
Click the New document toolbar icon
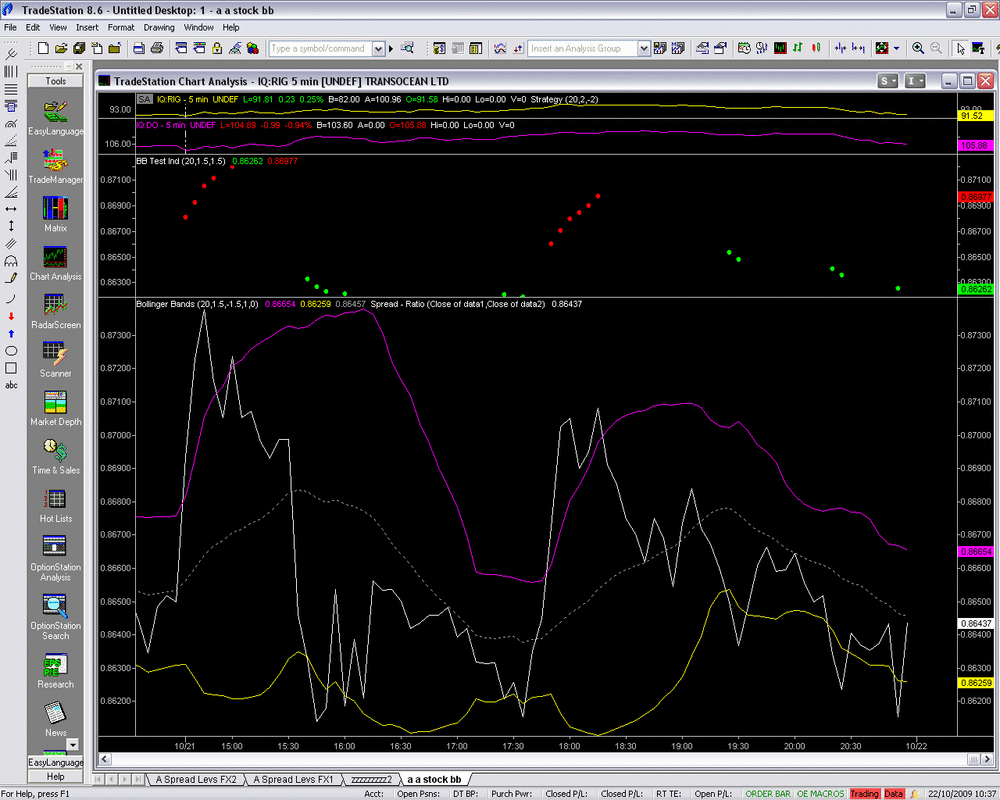click(43, 48)
